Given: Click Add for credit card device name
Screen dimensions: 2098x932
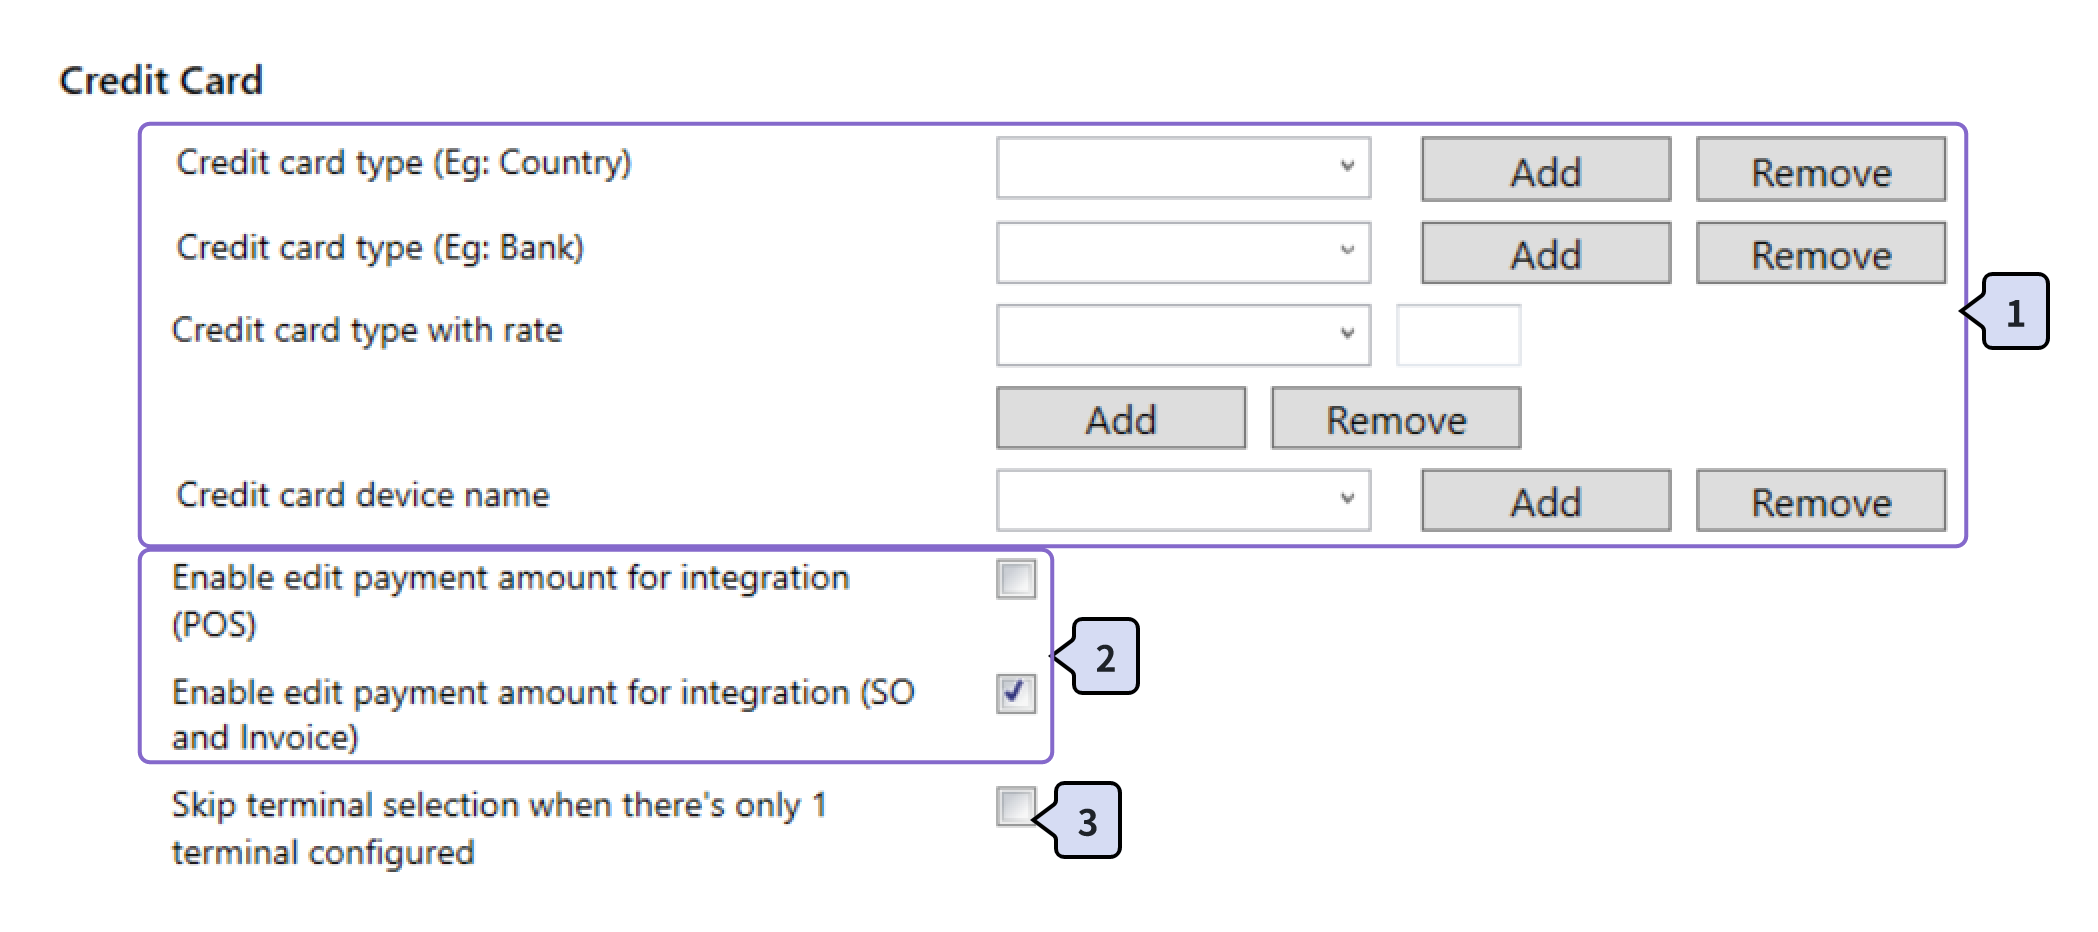Looking at the screenshot, I should (x=1545, y=501).
